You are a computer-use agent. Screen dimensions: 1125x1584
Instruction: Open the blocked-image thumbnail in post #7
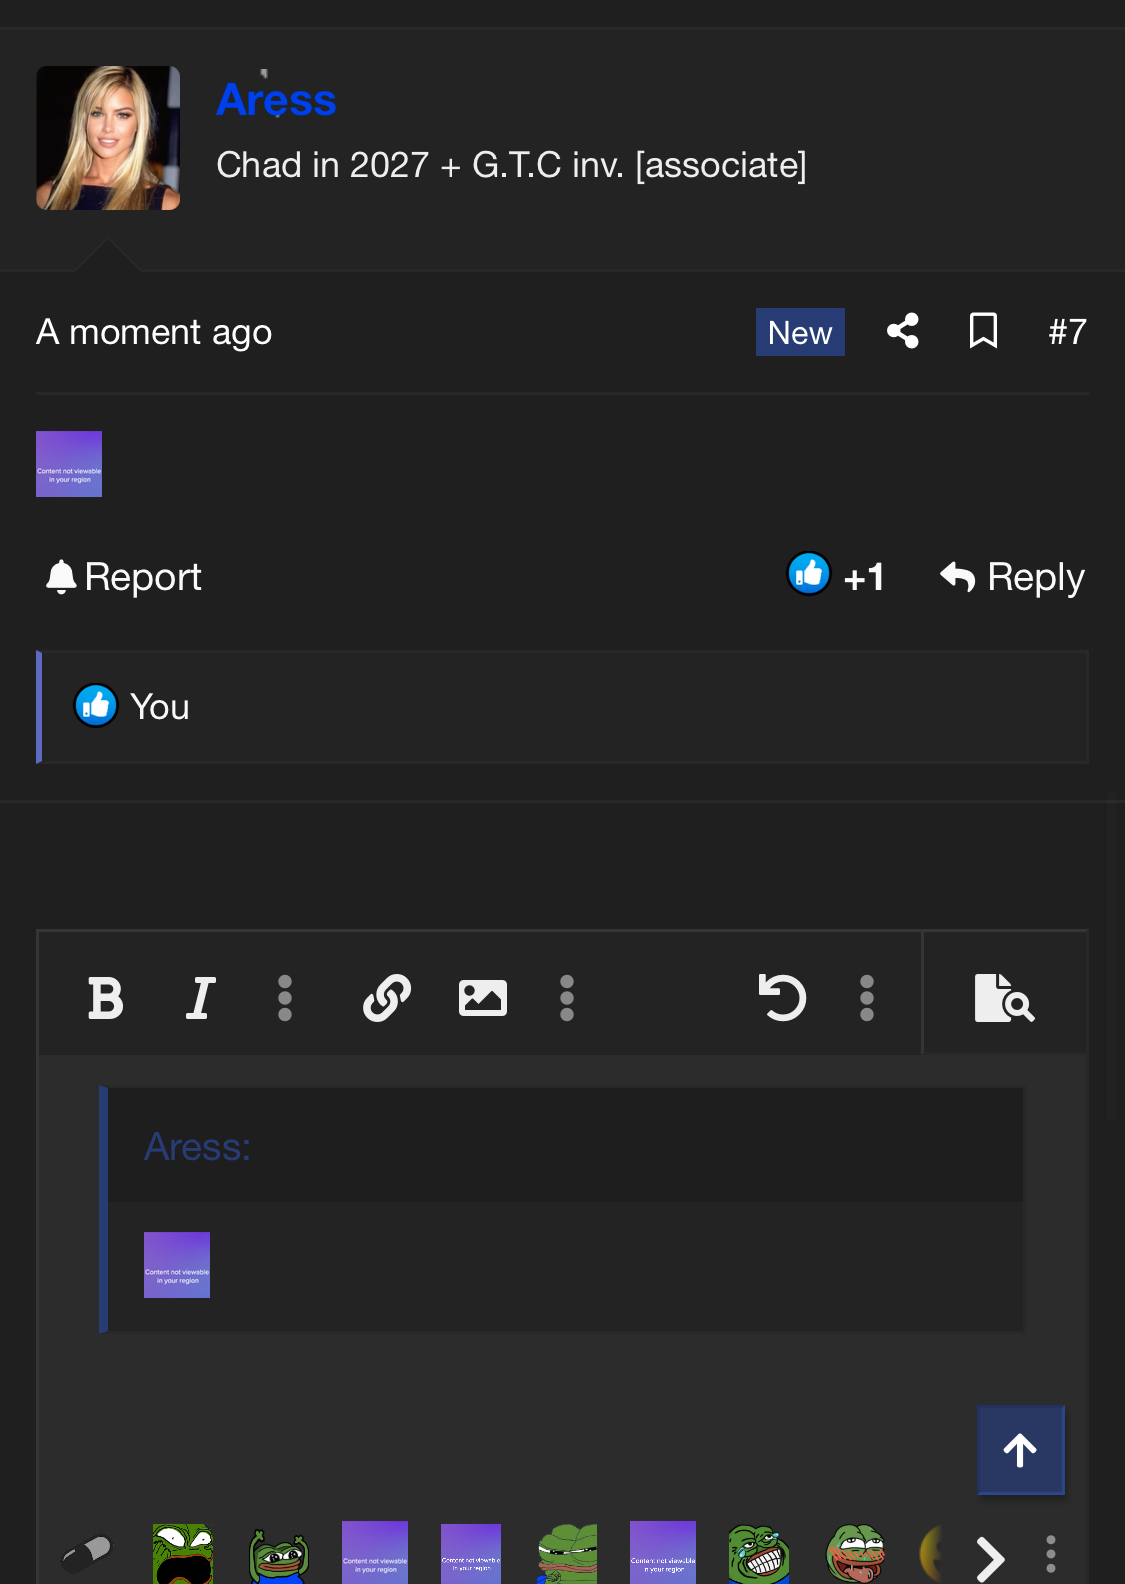[69, 464]
